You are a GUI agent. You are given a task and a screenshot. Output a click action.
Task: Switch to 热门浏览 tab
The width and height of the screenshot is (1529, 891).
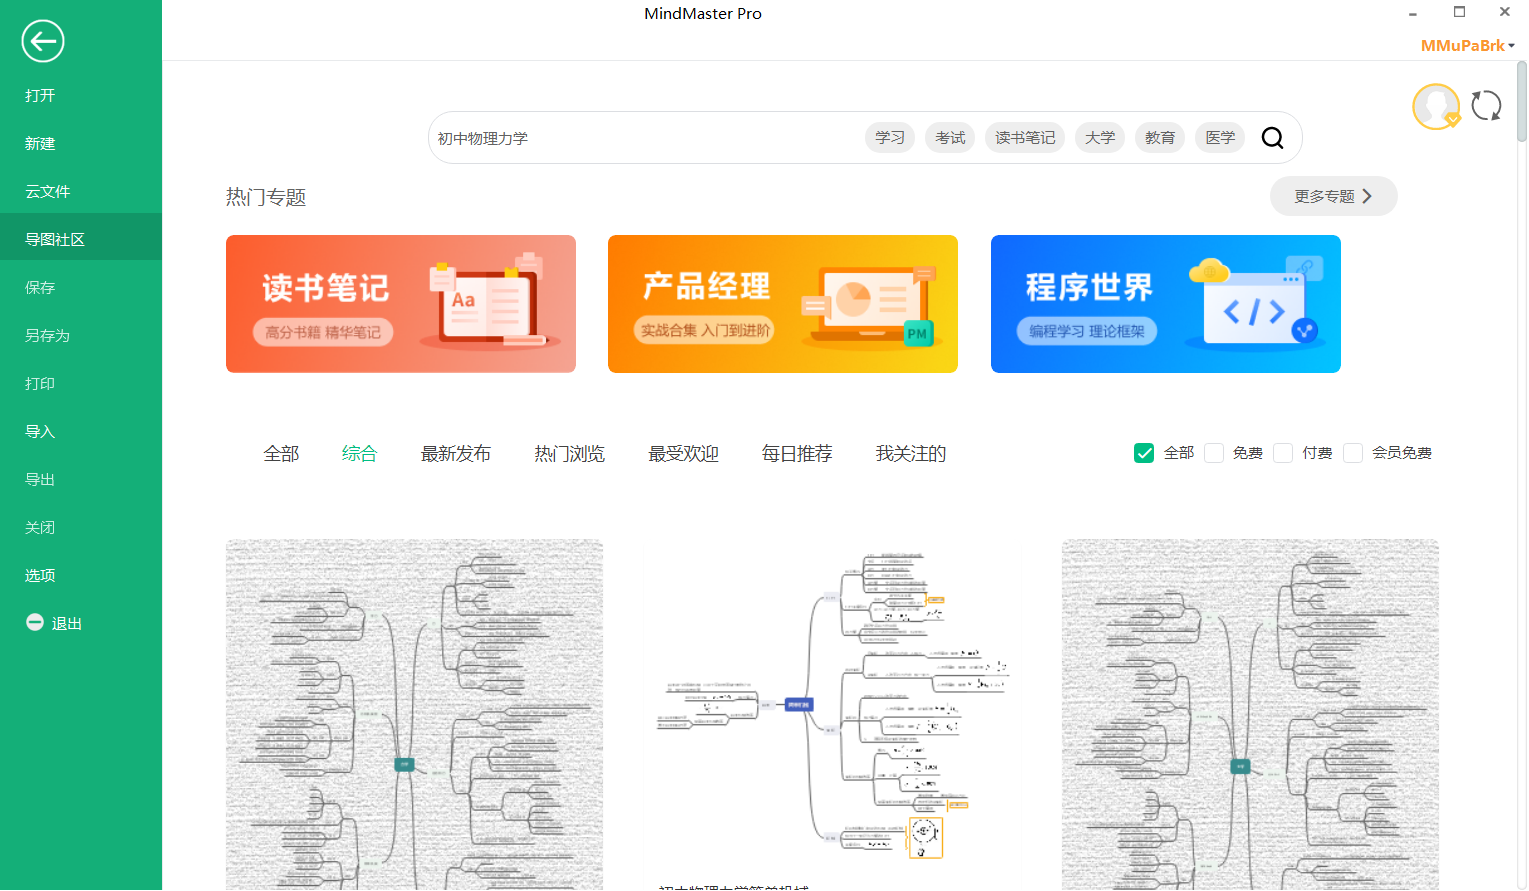569,454
